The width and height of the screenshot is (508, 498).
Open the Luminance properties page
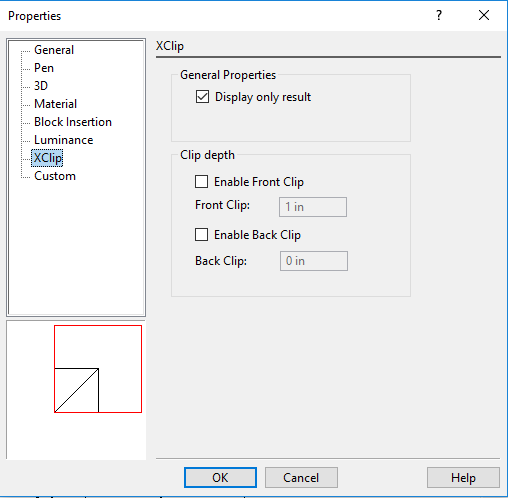click(x=63, y=140)
